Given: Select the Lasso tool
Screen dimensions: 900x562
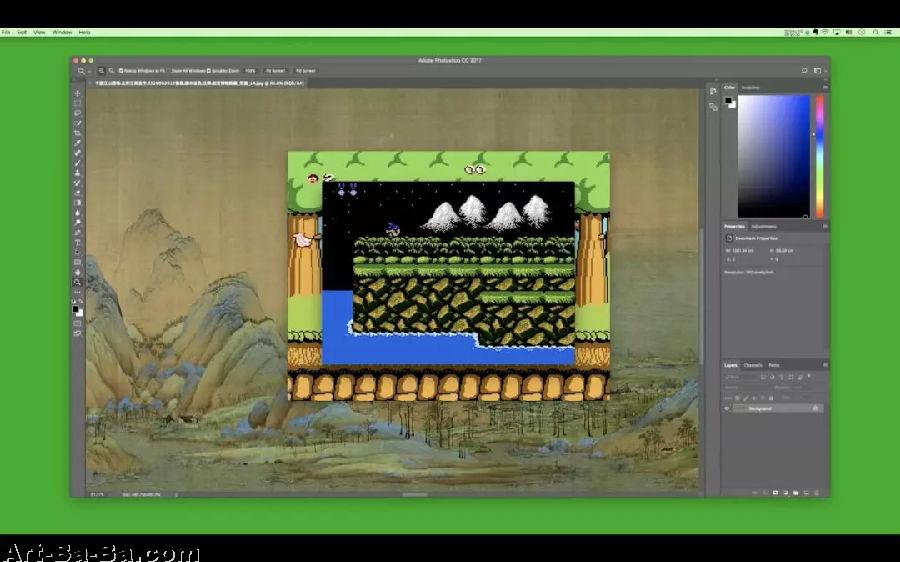Looking at the screenshot, I should point(77,113).
